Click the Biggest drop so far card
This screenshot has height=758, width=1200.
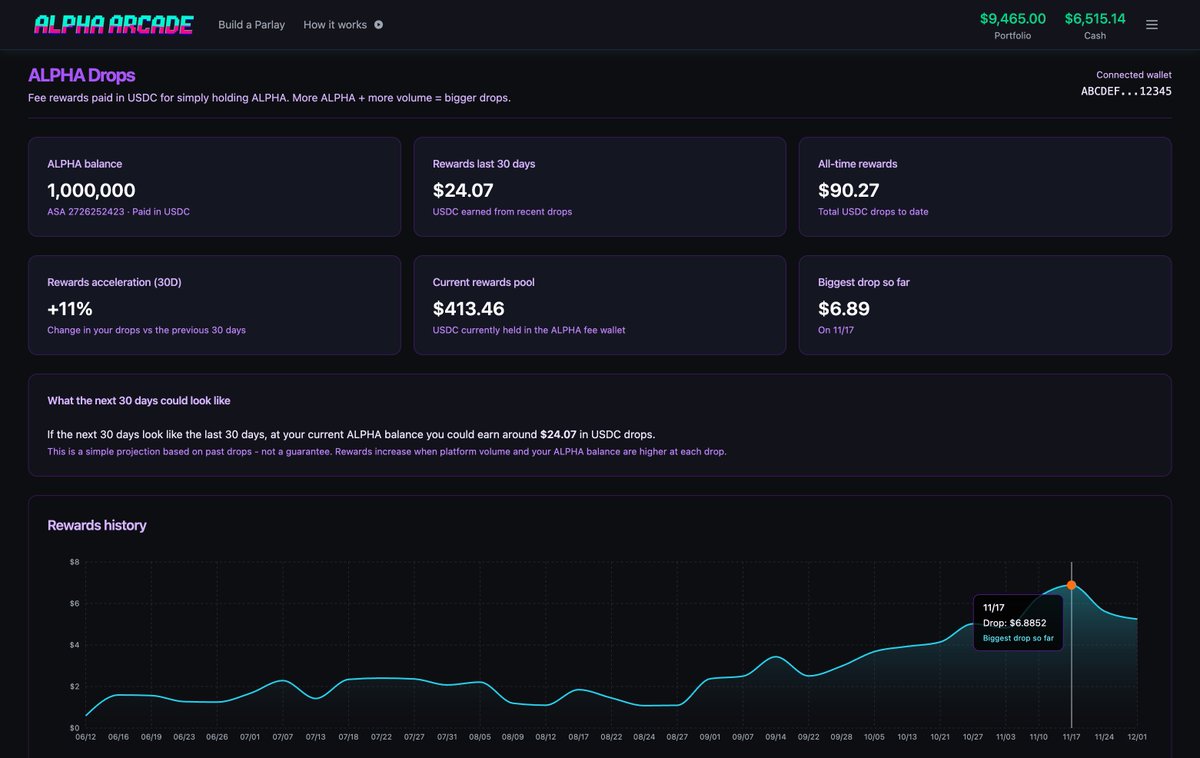click(x=985, y=305)
